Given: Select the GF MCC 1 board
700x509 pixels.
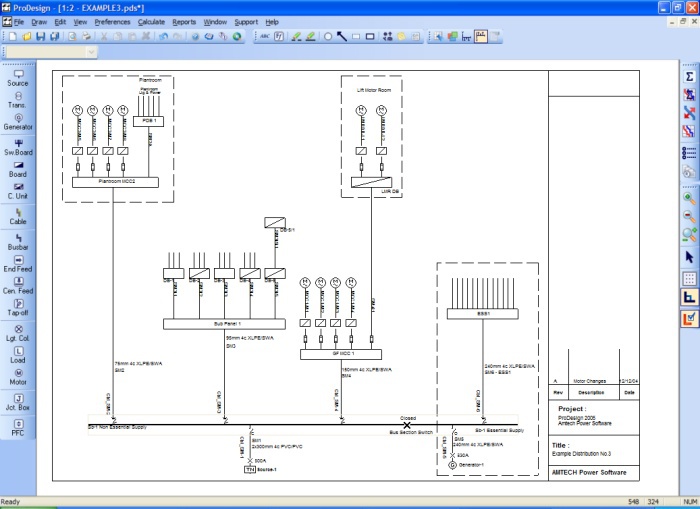Looking at the screenshot, I should (x=341, y=355).
